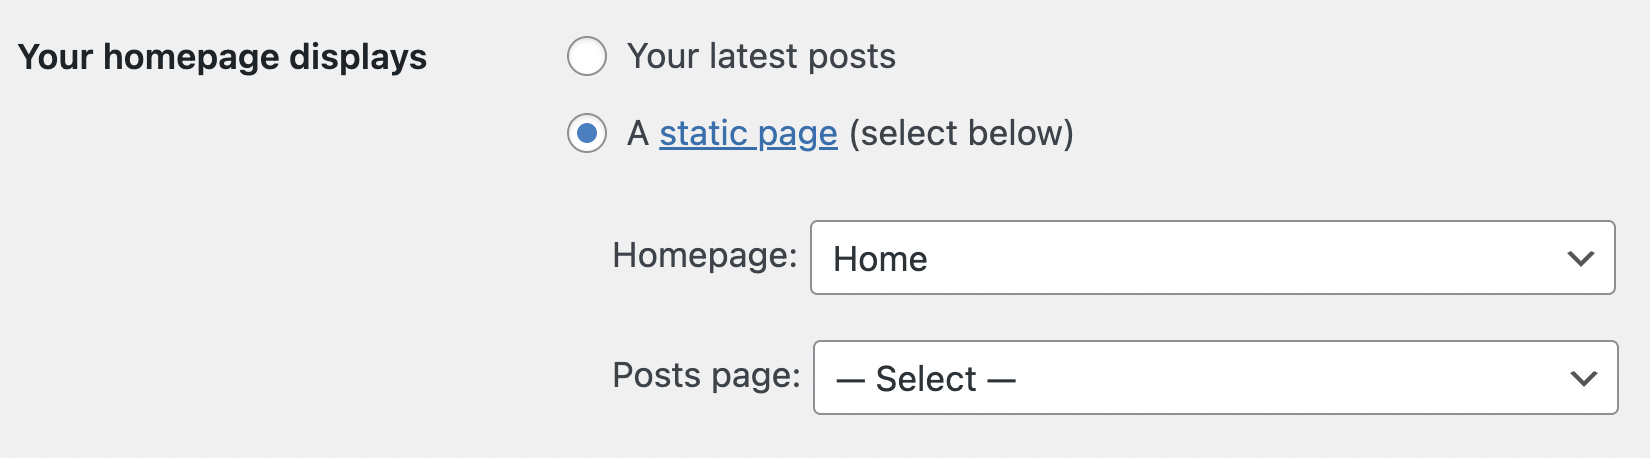This screenshot has width=1650, height=458.
Task: Select the 'Your latest posts' radio button
Action: tap(587, 56)
